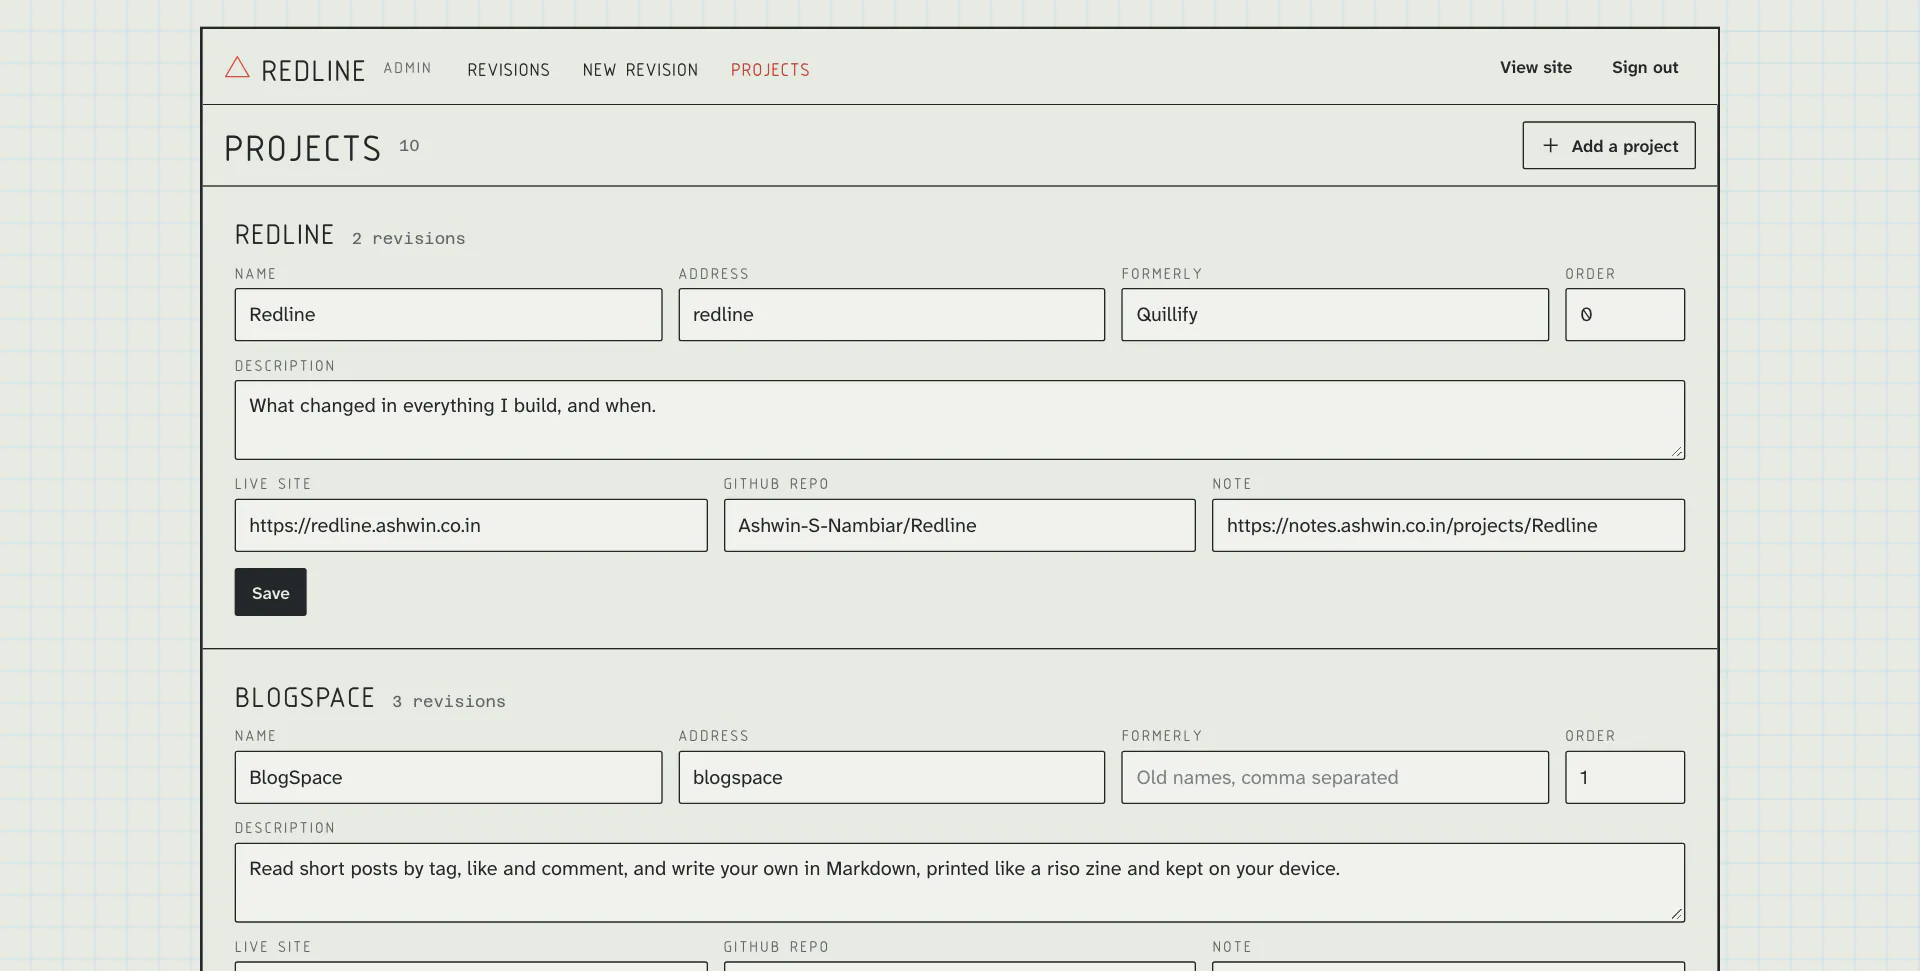1920x971 pixels.
Task: Edit the BlogSpace Description textarea
Action: pyautogui.click(x=959, y=882)
